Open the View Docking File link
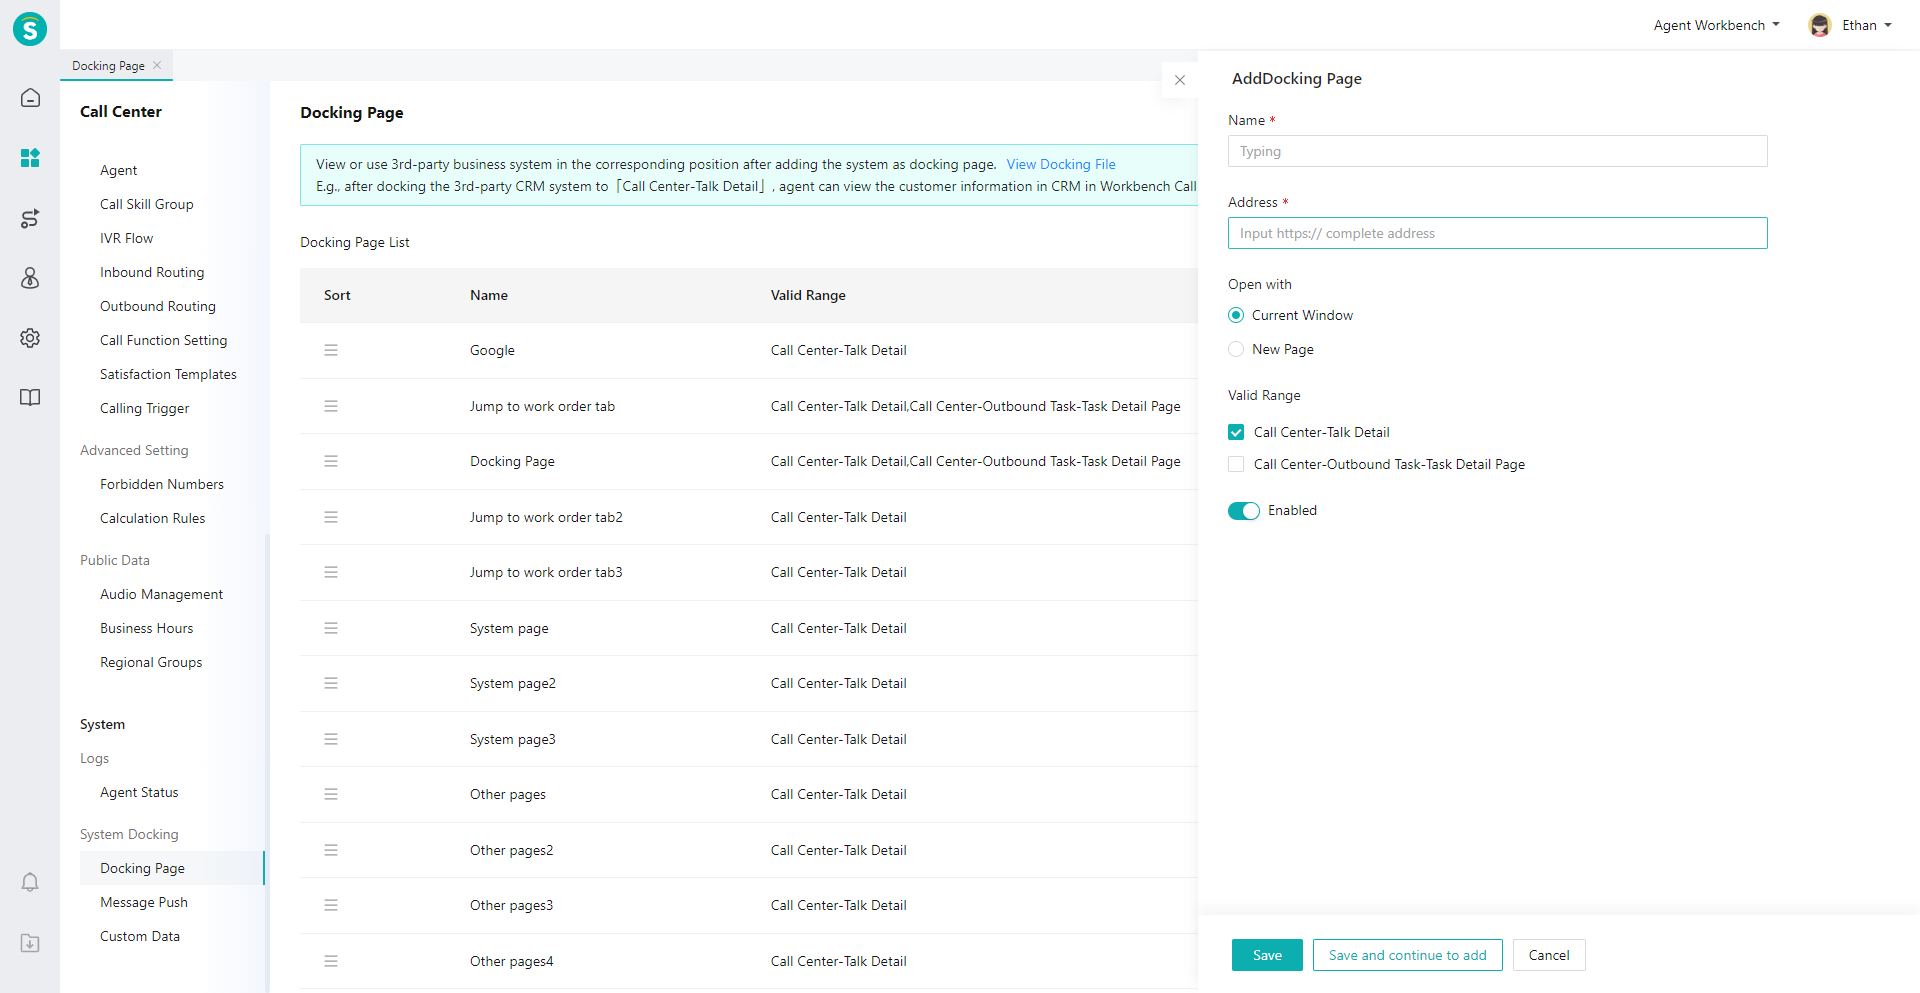1920x993 pixels. click(x=1060, y=164)
